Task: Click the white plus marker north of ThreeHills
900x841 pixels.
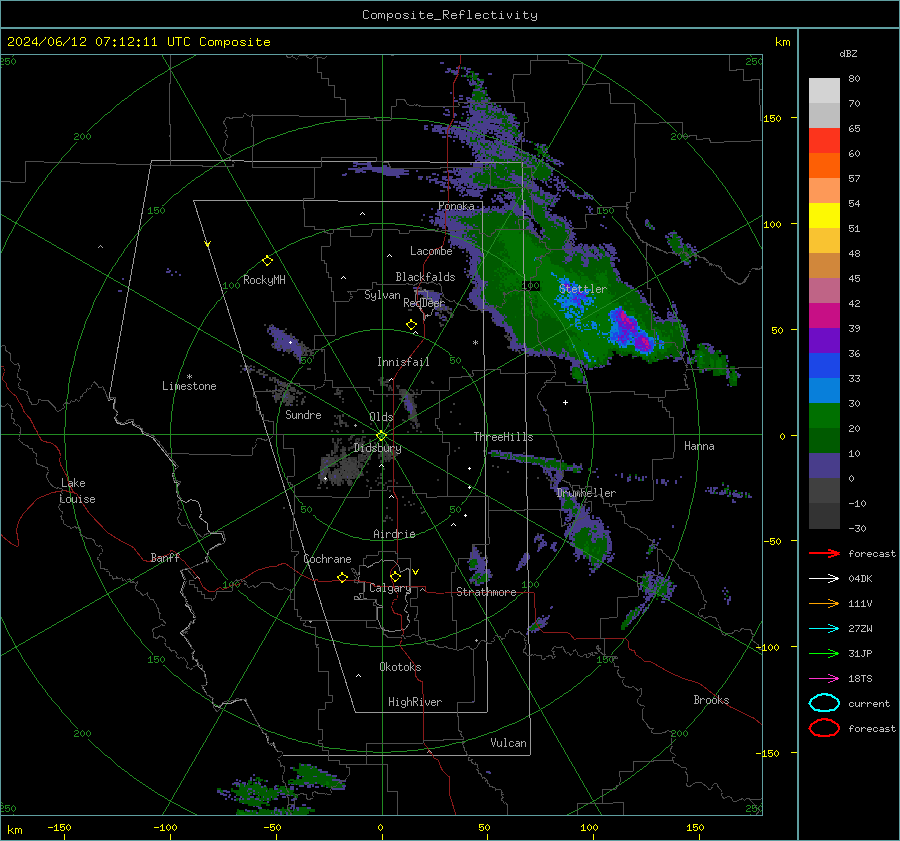Action: [565, 402]
